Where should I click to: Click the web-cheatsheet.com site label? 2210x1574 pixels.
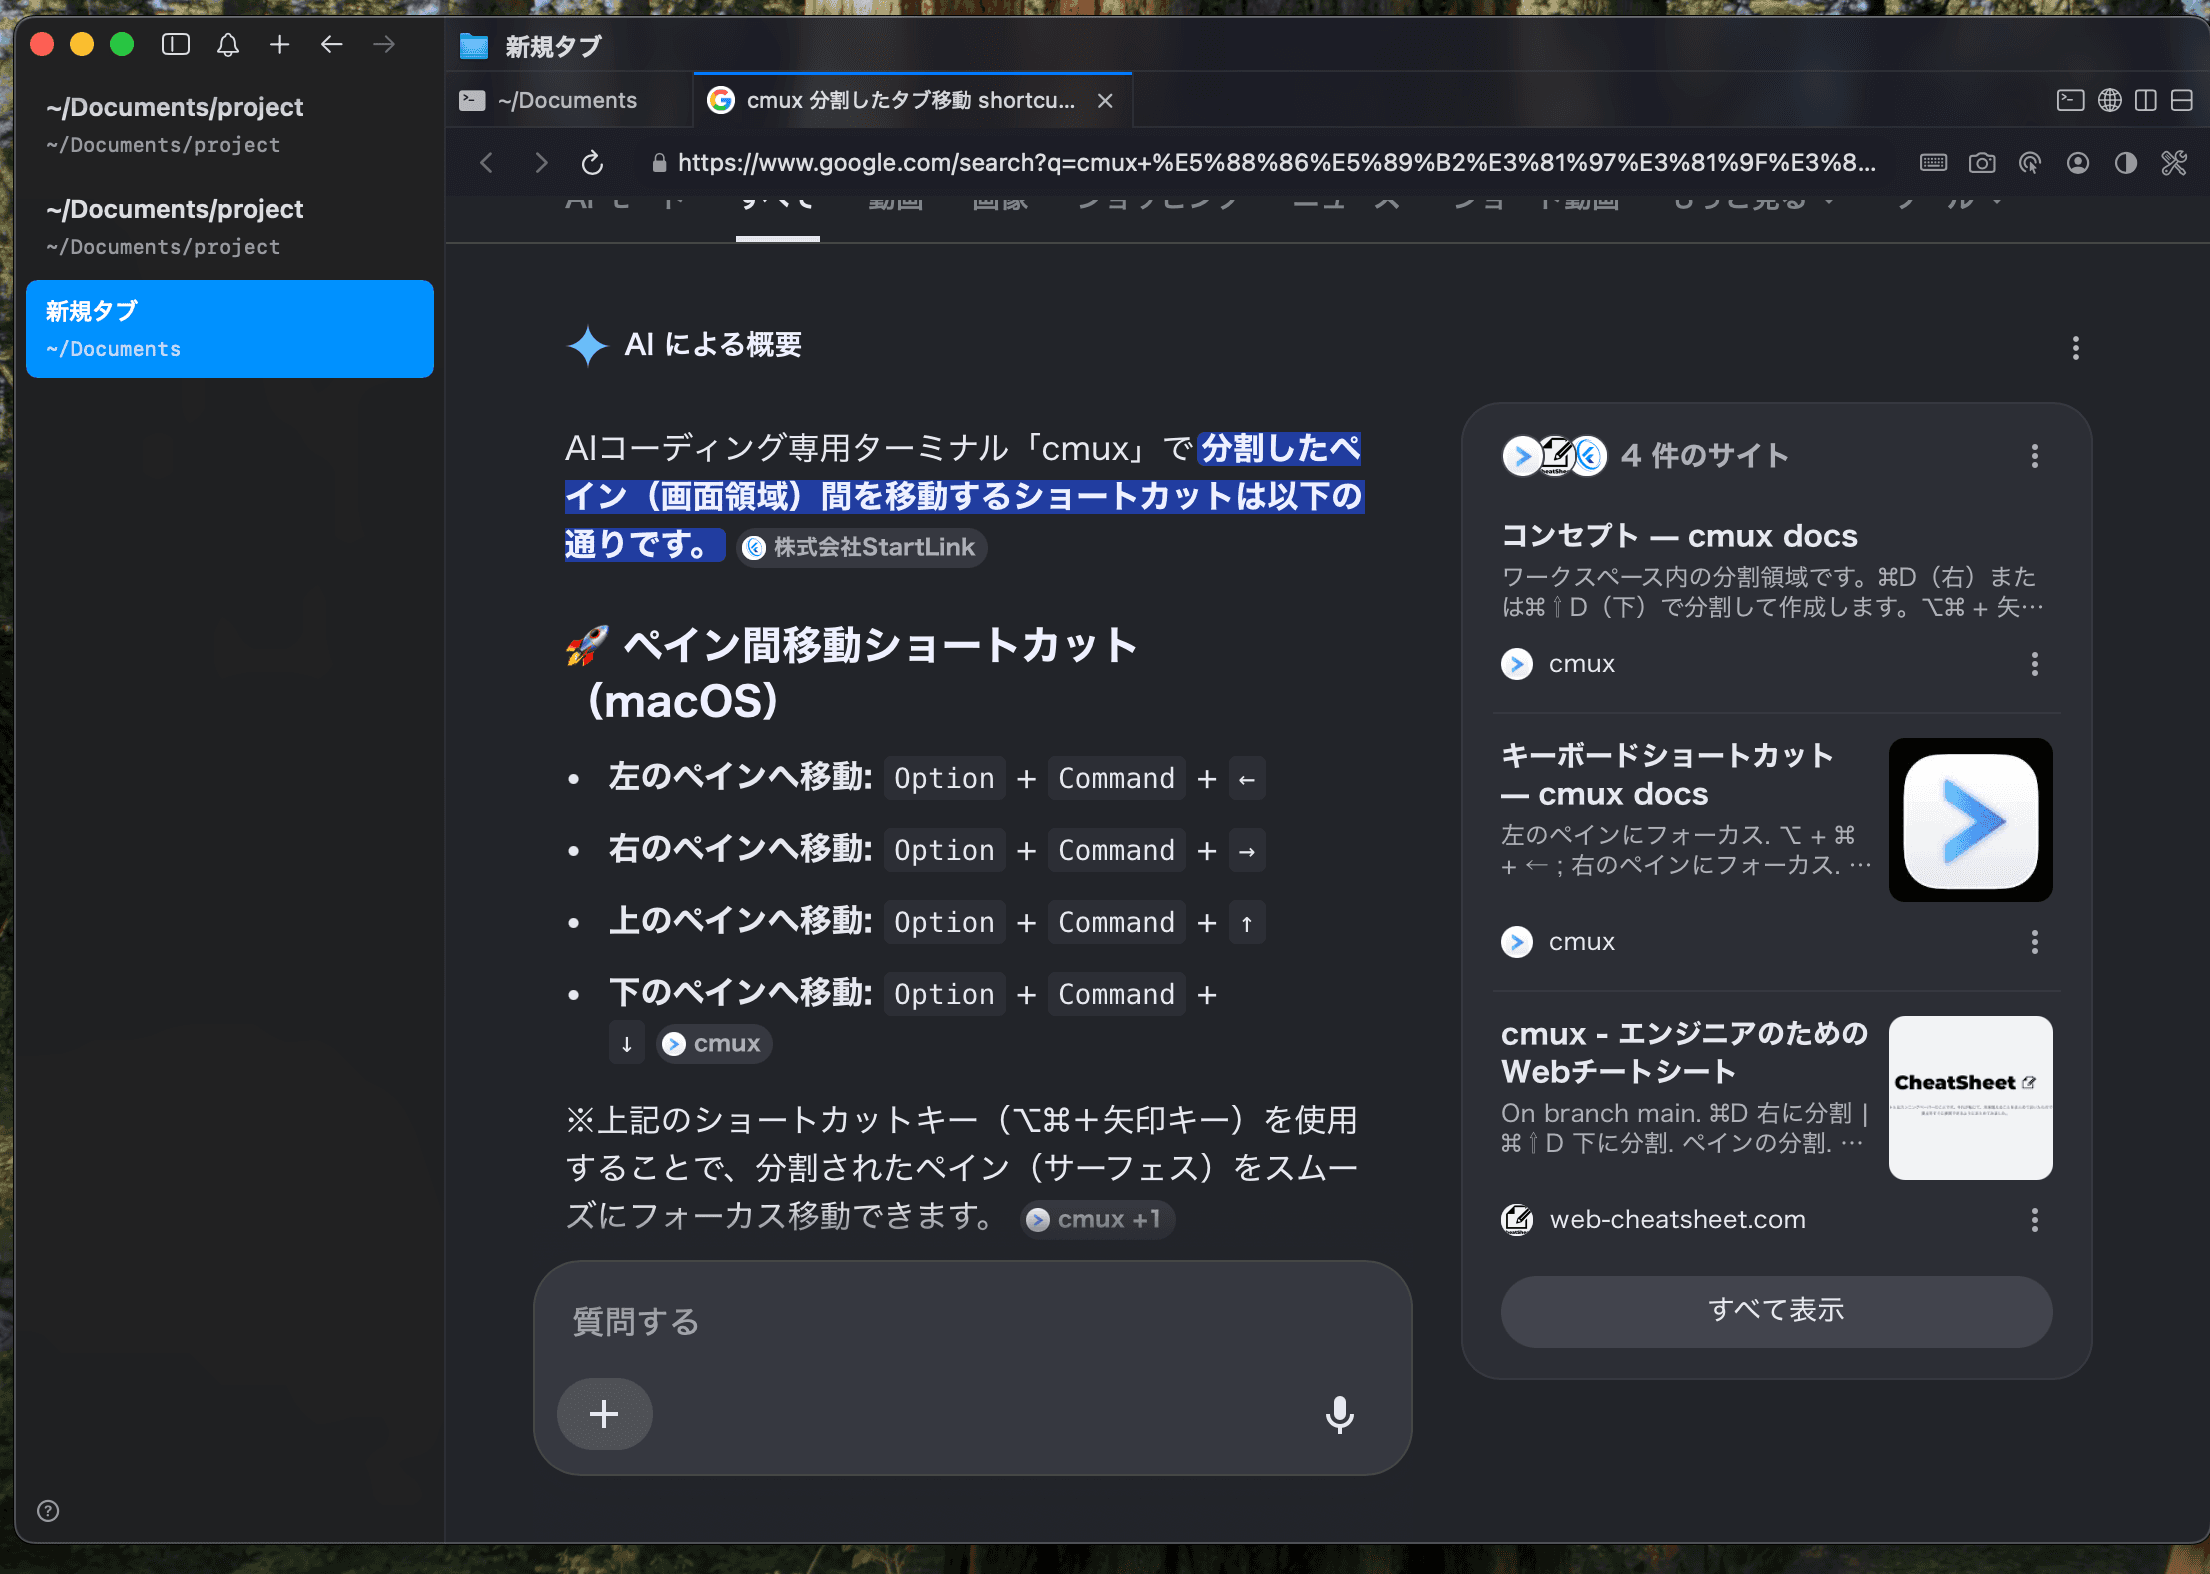(1677, 1219)
